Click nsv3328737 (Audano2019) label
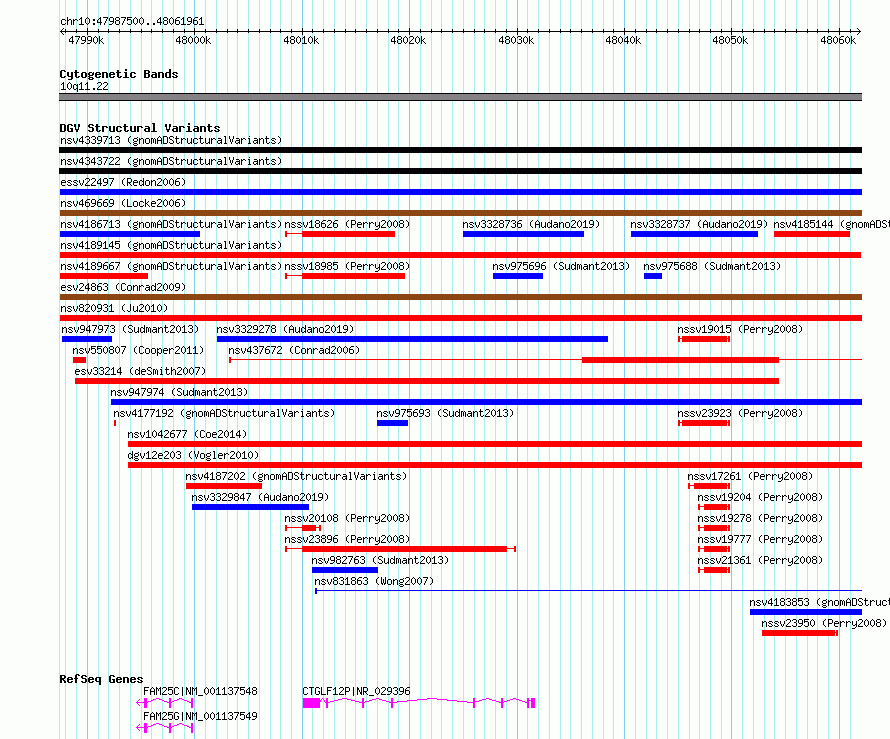The height and width of the screenshot is (739, 890). (x=699, y=224)
